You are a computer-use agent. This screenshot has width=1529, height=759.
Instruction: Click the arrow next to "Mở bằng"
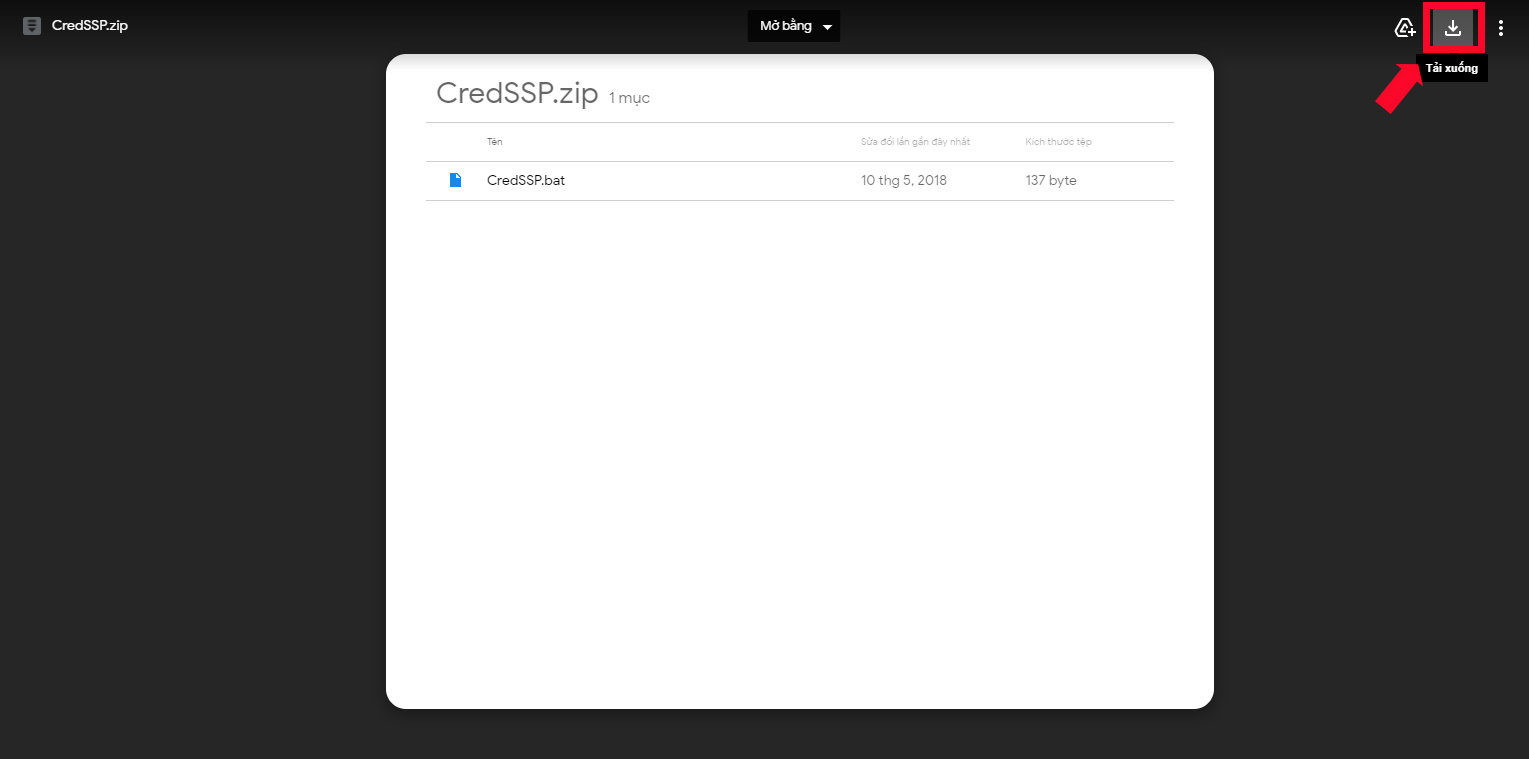(x=827, y=27)
